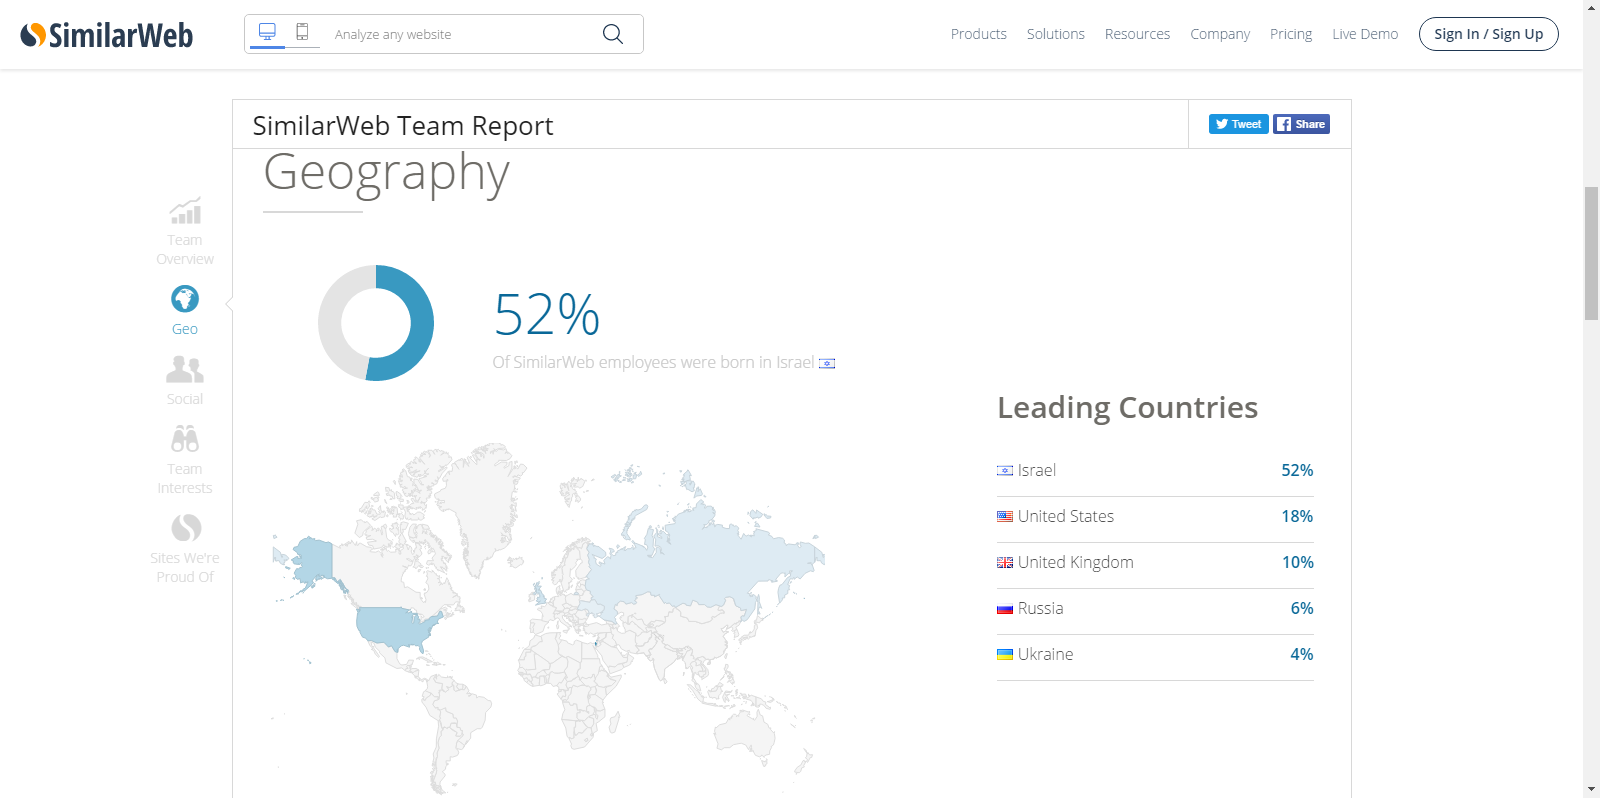Open the Live Demo link

pos(1364,34)
